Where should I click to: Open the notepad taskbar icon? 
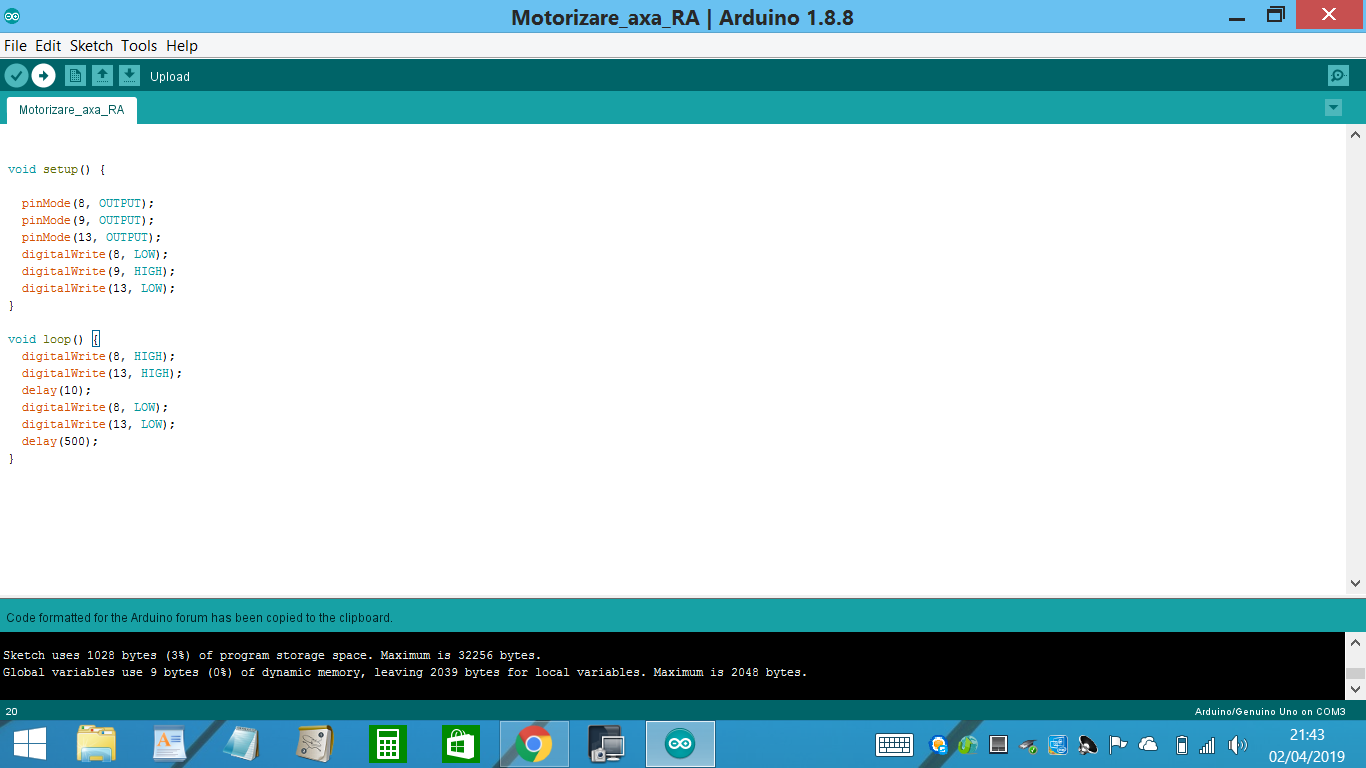(x=241, y=744)
